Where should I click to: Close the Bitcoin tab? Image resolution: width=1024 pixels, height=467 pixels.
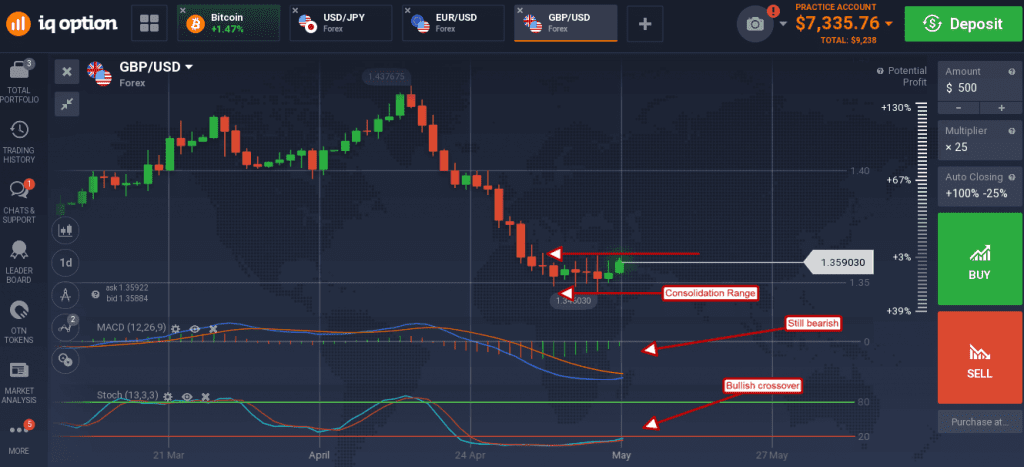tap(183, 11)
